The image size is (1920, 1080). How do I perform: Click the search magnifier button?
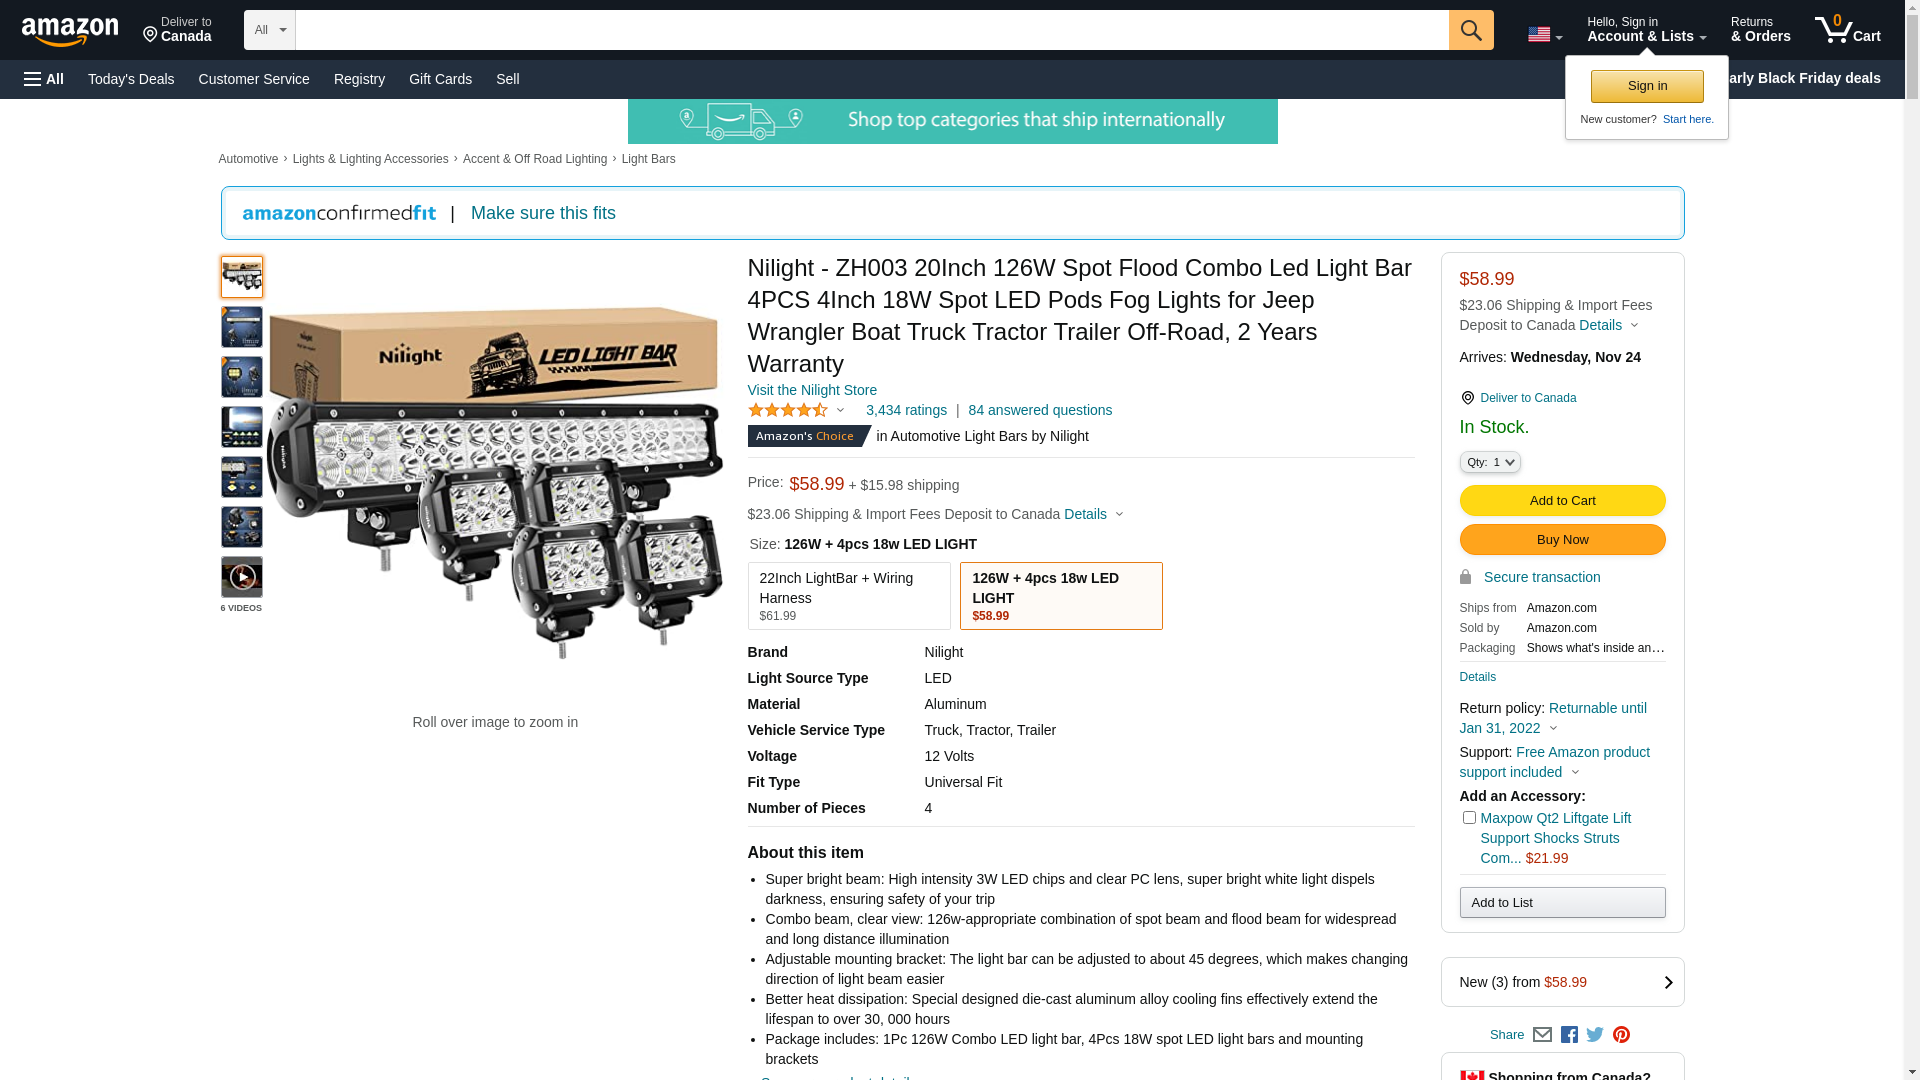tap(1471, 30)
